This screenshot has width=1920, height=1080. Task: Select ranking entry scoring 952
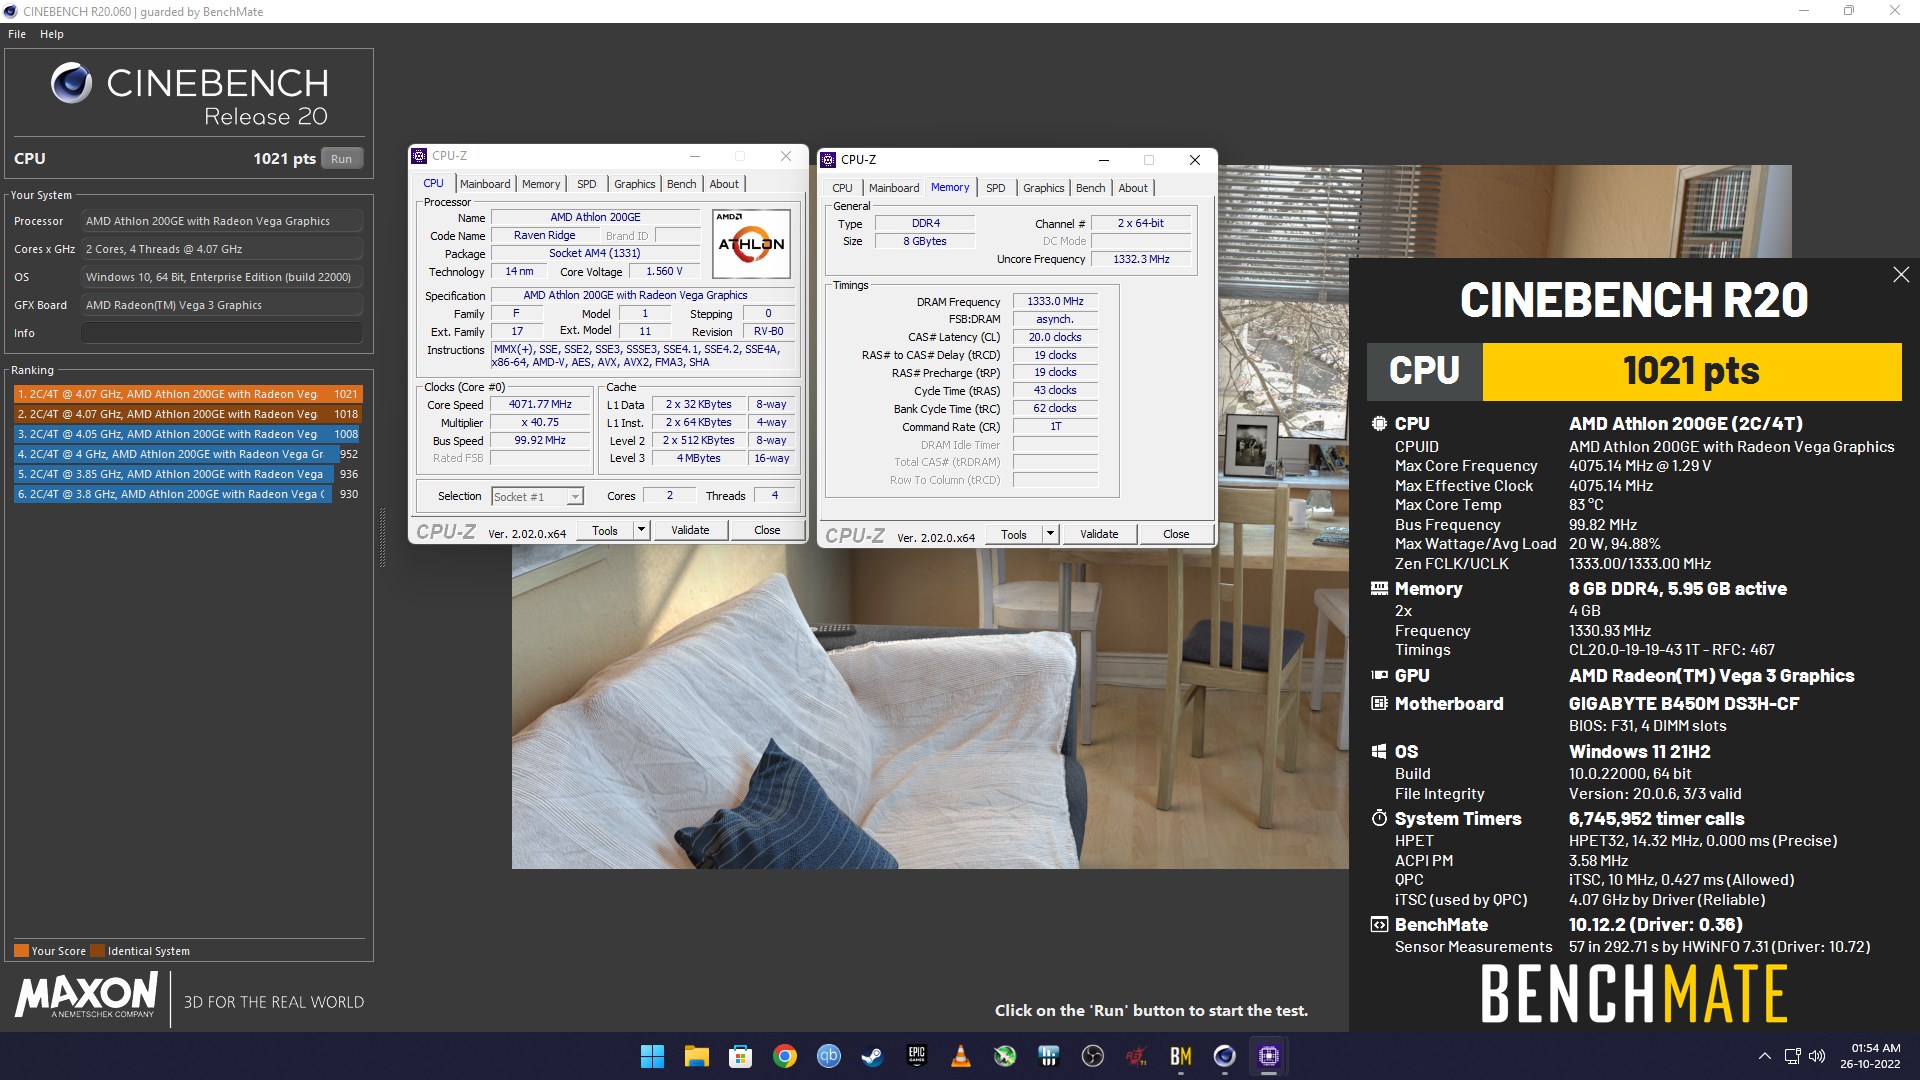[x=188, y=454]
